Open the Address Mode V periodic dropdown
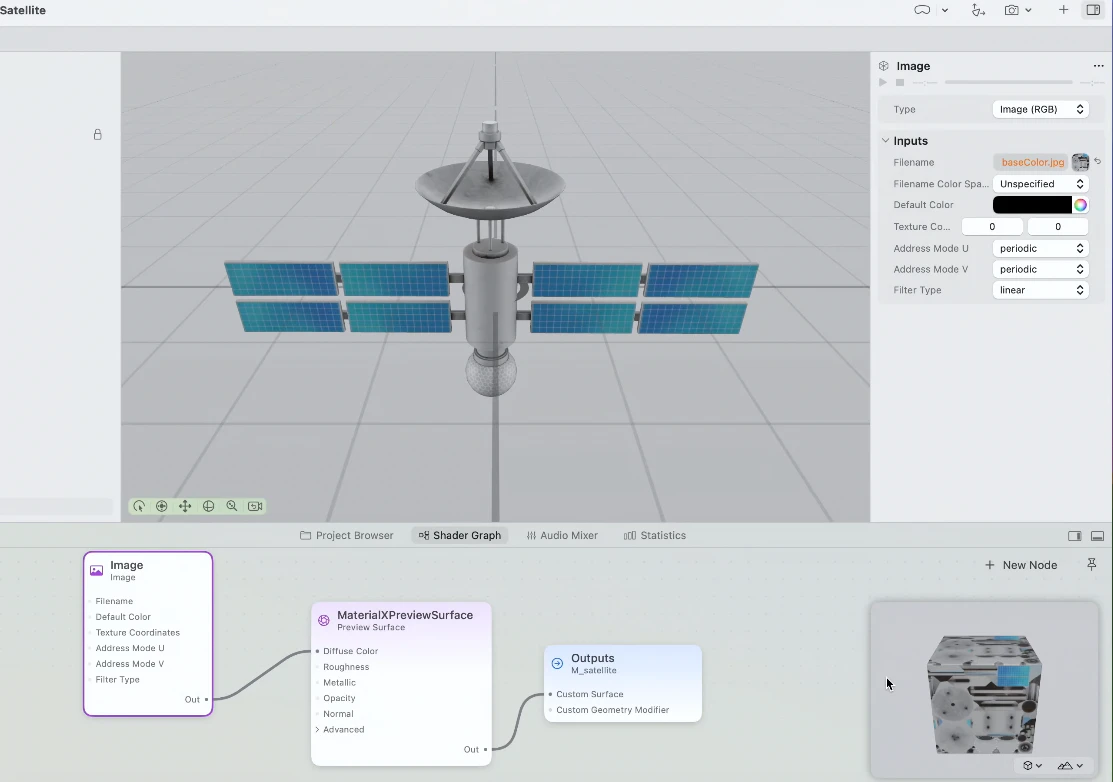This screenshot has height=782, width=1113. (x=1041, y=269)
